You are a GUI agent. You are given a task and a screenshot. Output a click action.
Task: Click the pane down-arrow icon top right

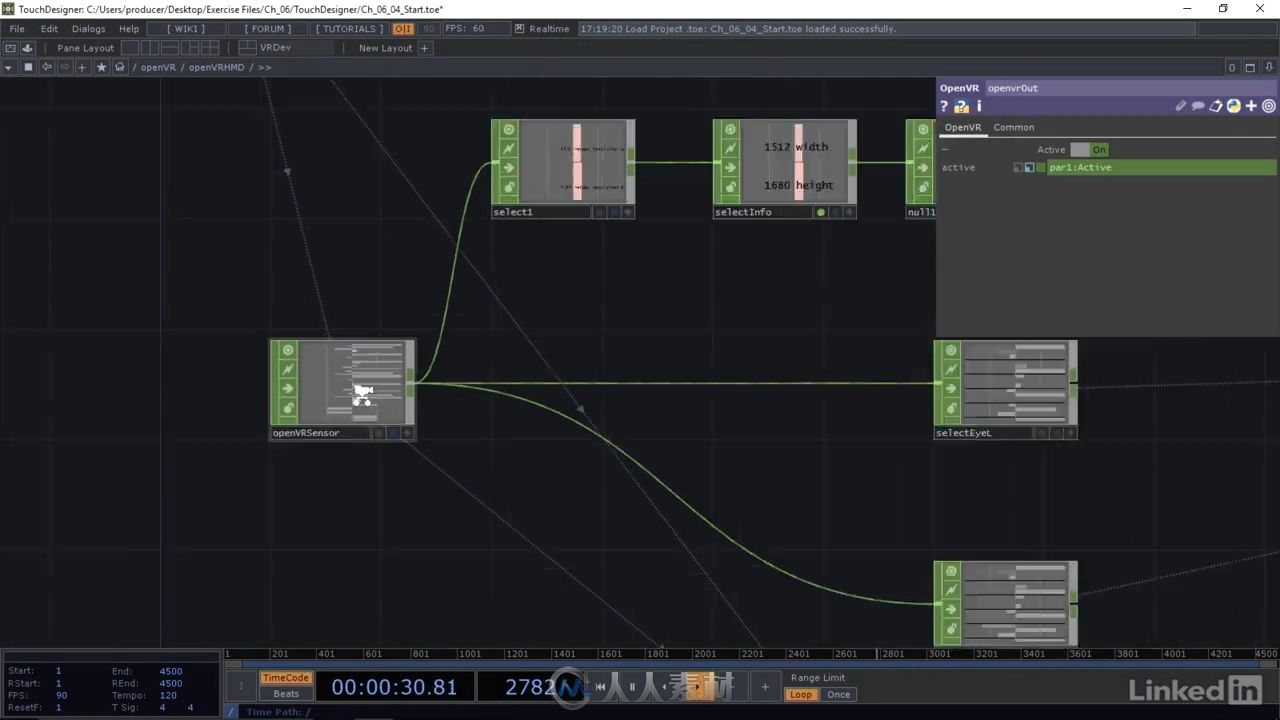coord(1268,67)
